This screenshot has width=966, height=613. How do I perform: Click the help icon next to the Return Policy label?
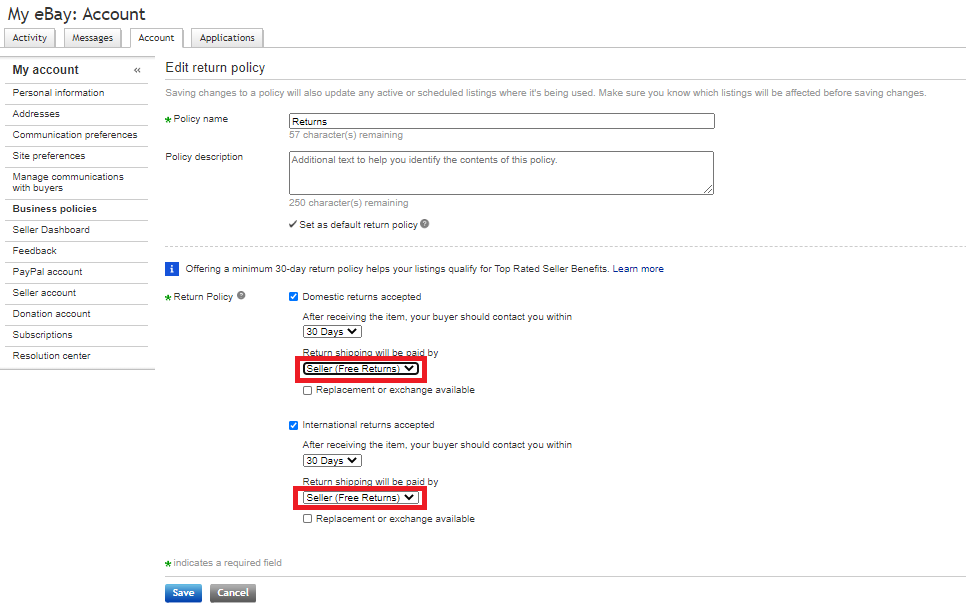(x=241, y=296)
